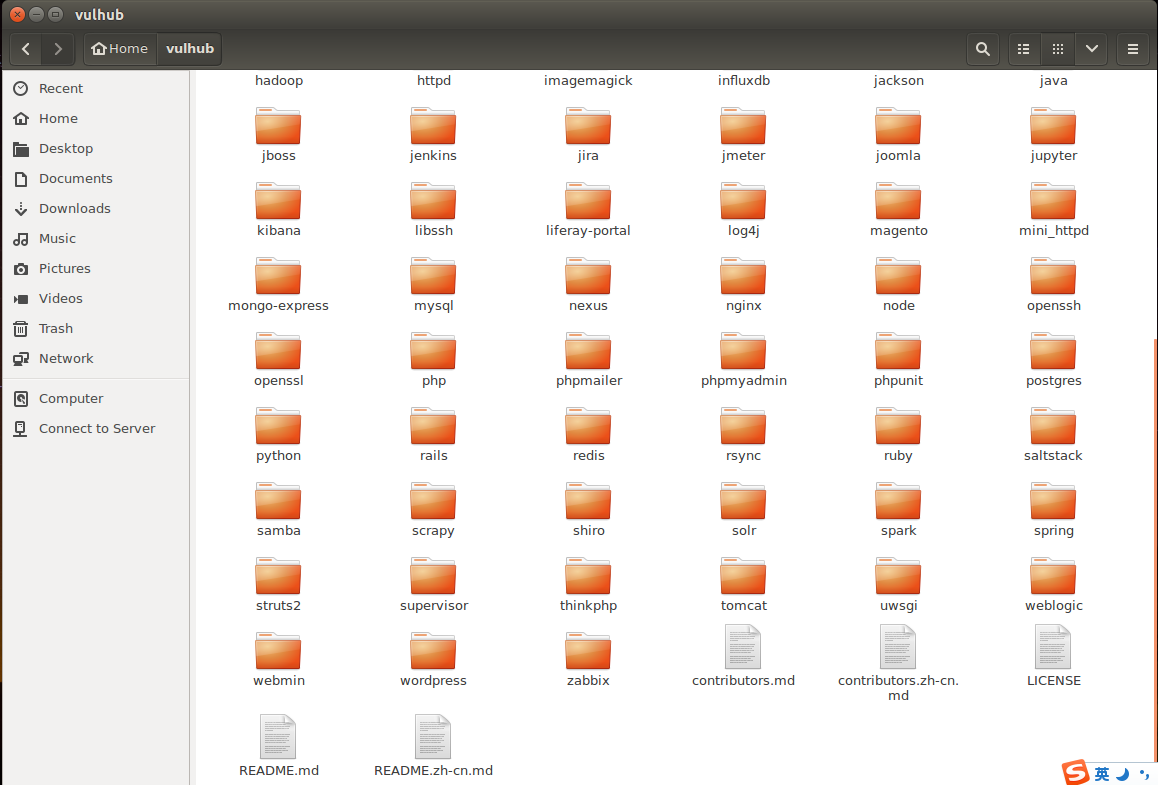This screenshot has height=785, width=1158.
Task: Select the jboss folder icon
Action: [278, 126]
